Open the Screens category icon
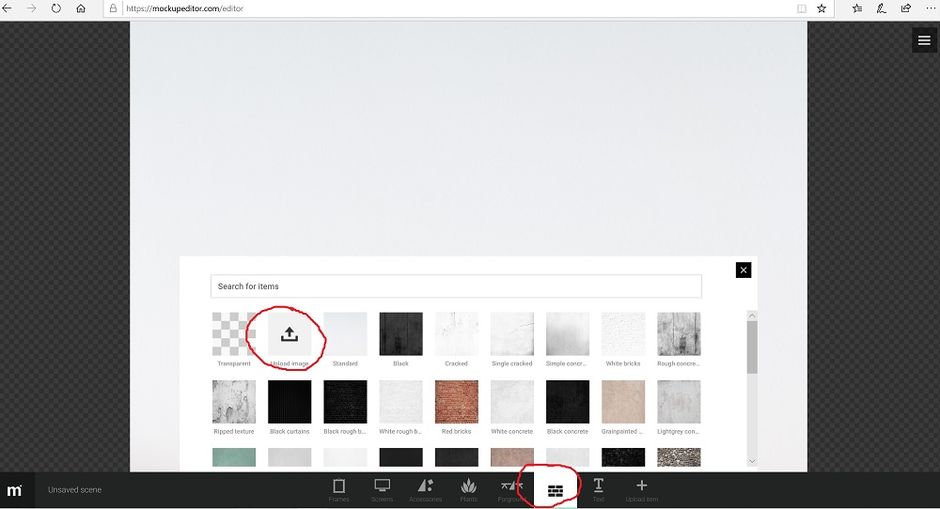 [x=382, y=486]
